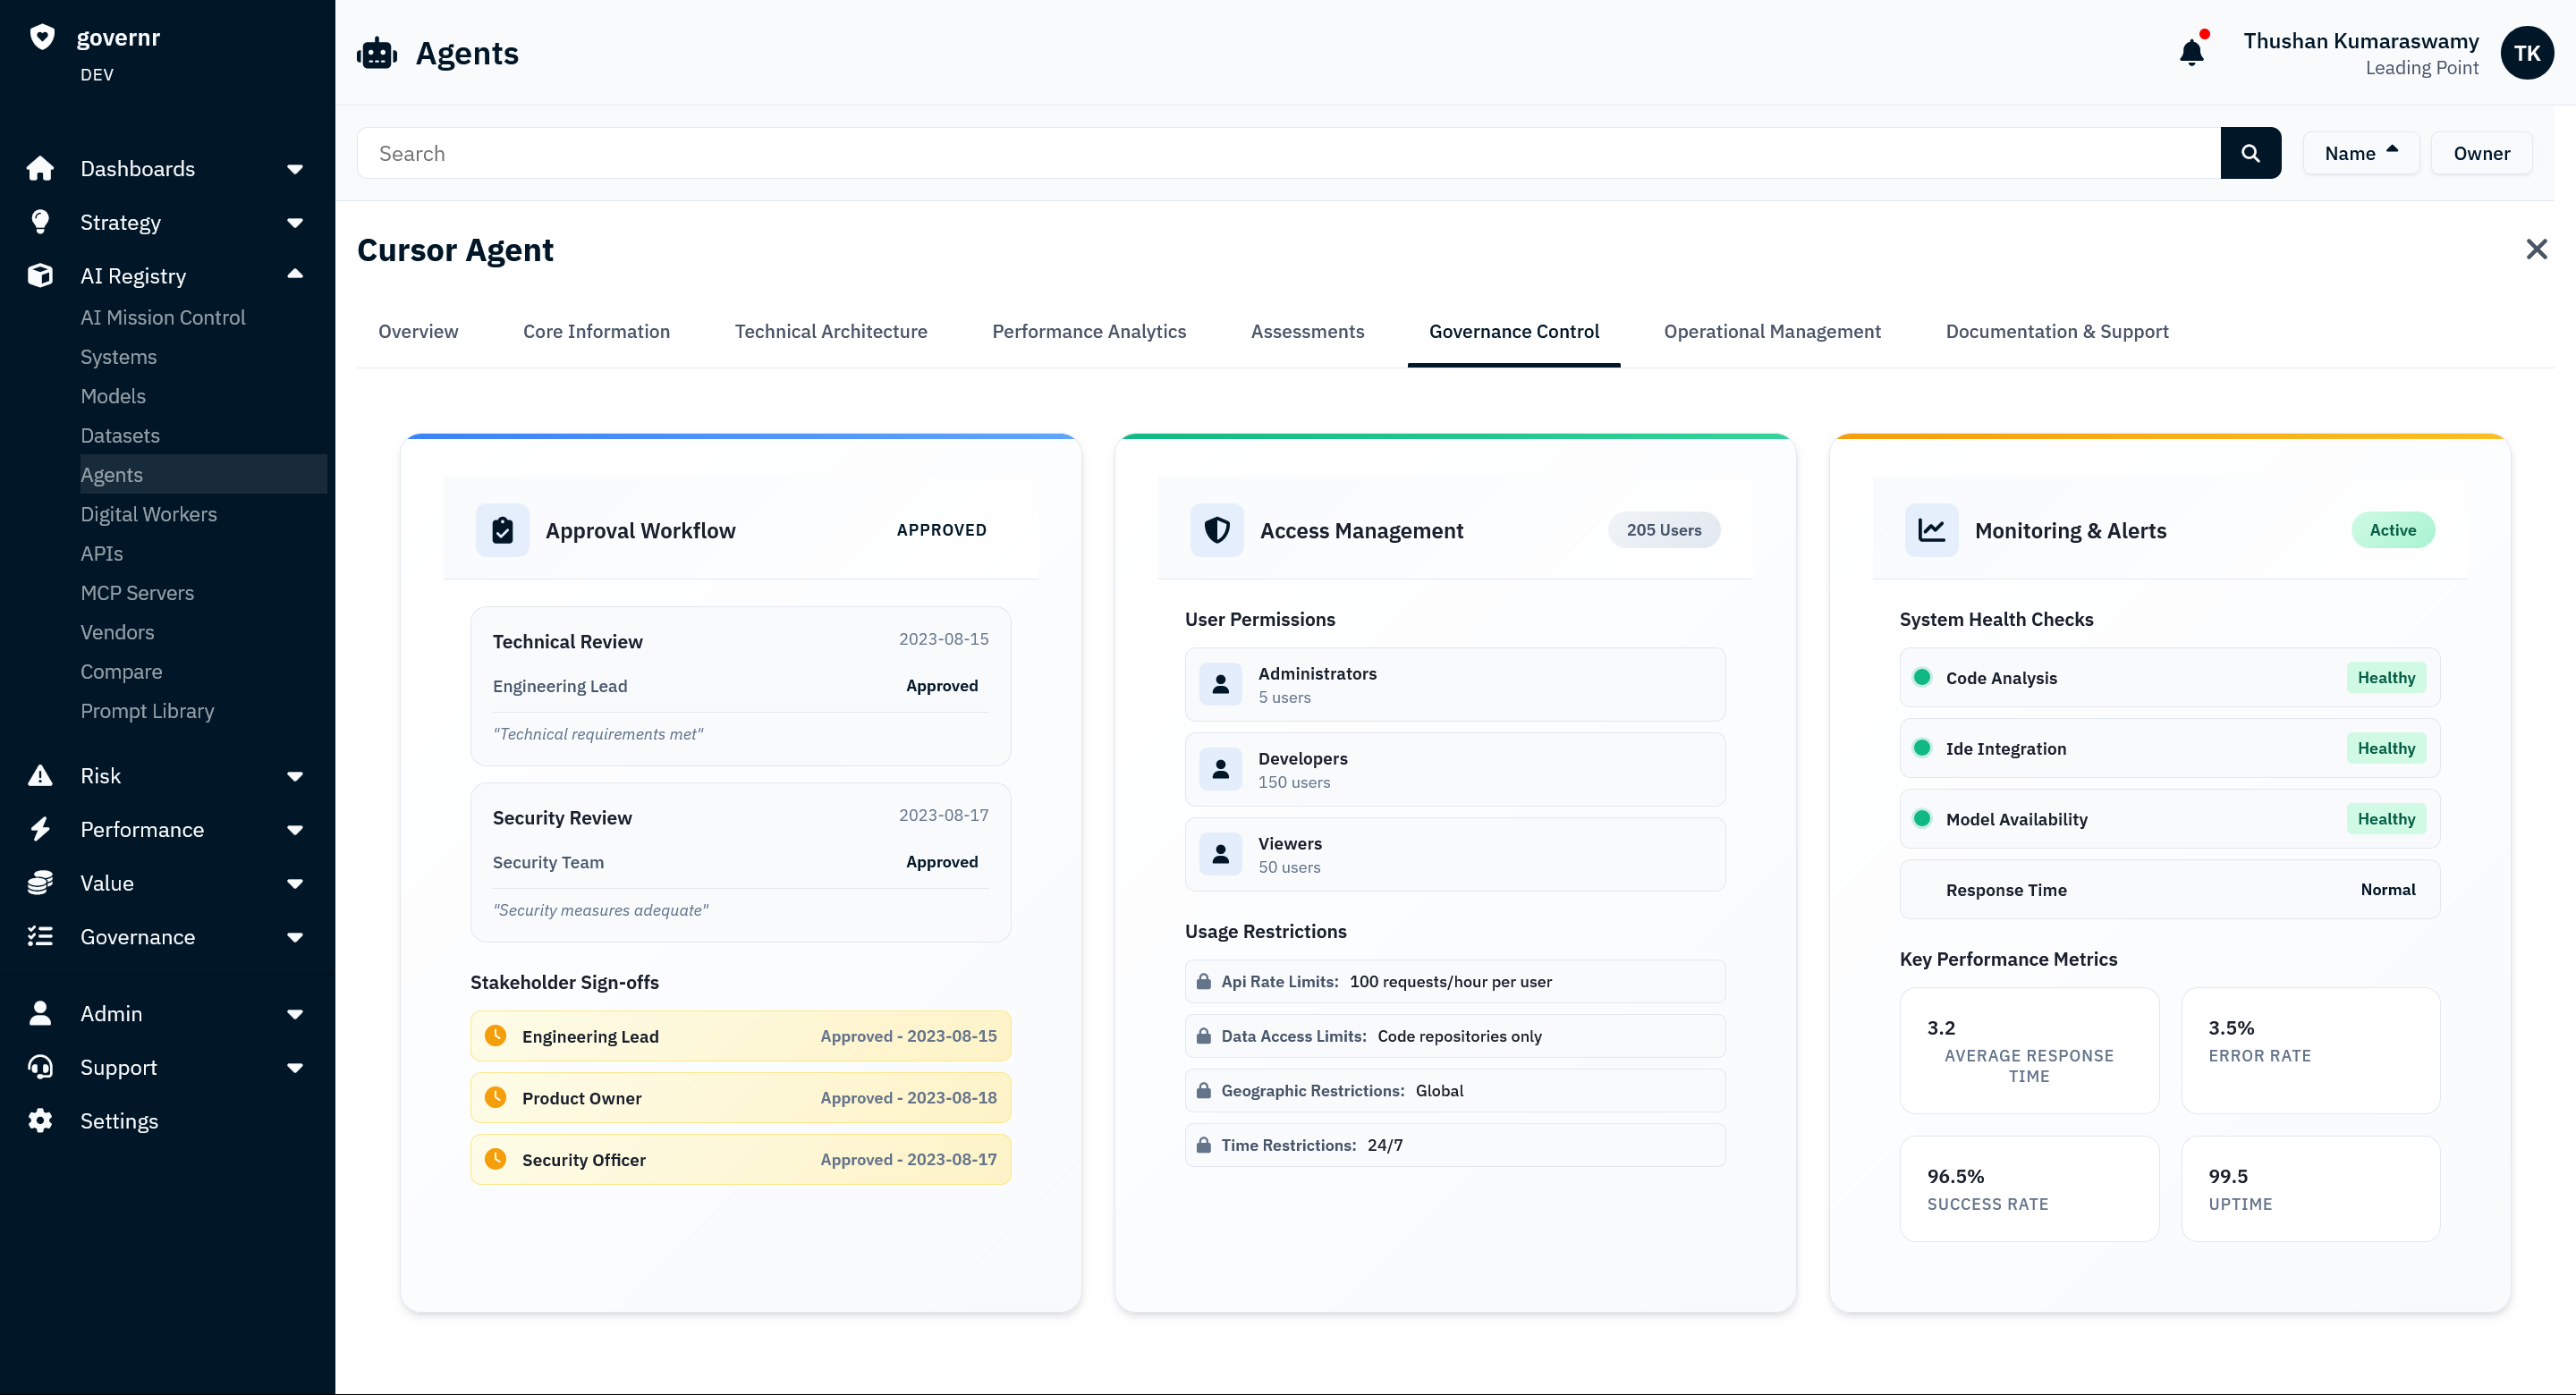The height and width of the screenshot is (1395, 2576).
Task: Open Digital Workers in sidebar
Action: [x=148, y=514]
